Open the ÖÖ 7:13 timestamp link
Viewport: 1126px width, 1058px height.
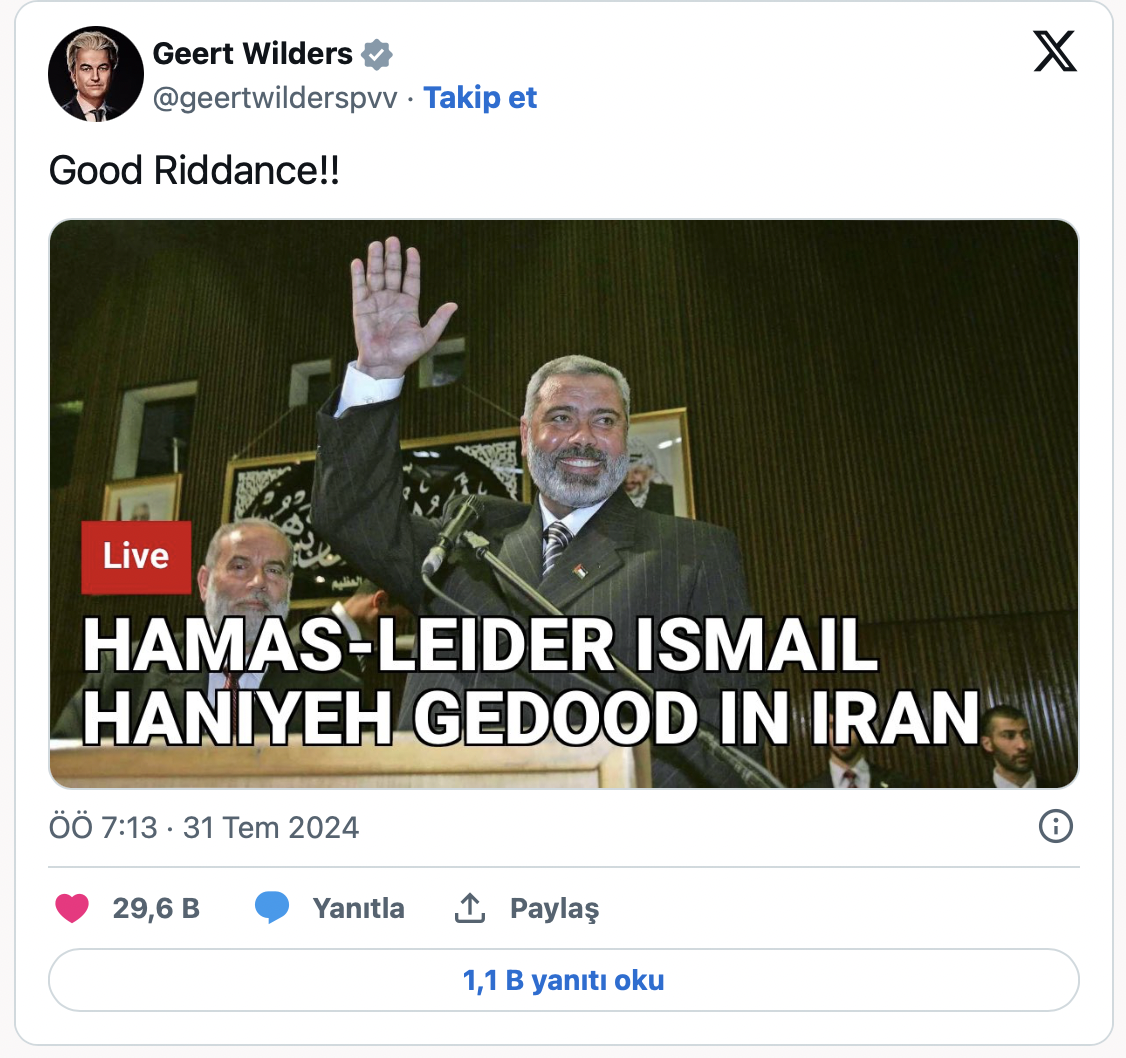(103, 827)
